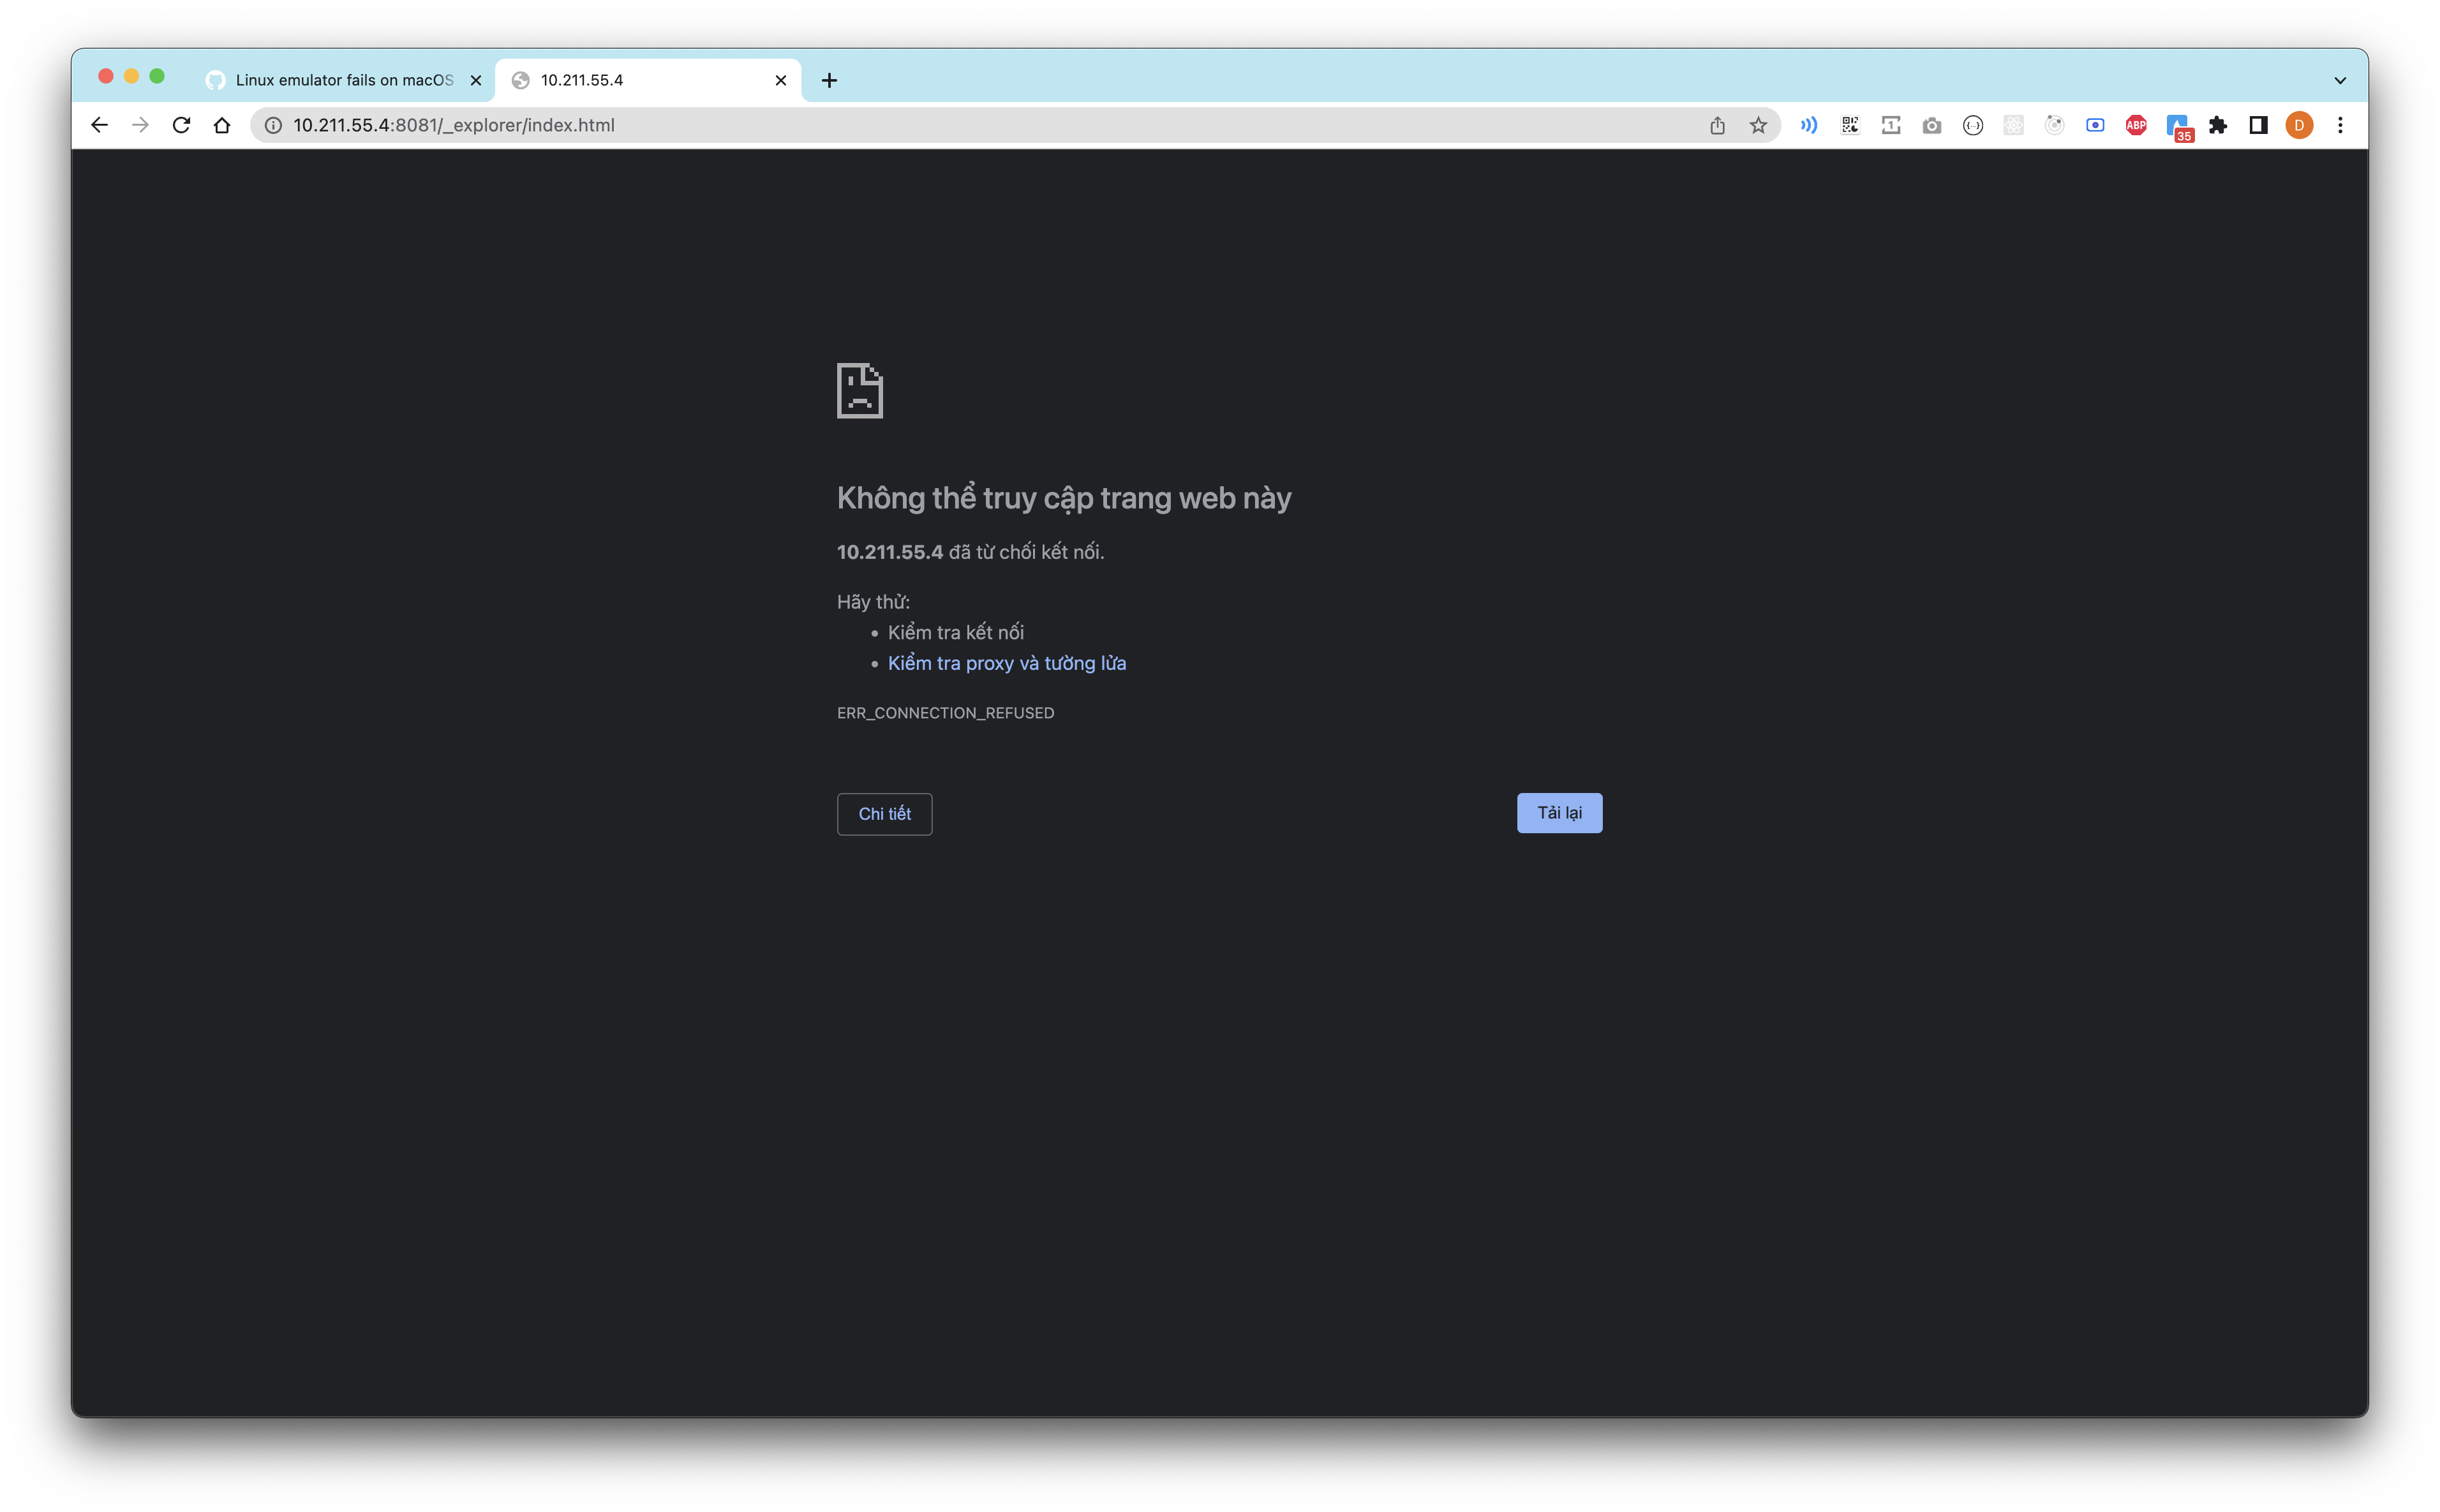Open the profile avatar D menu
This screenshot has width=2440, height=1512.
tap(2298, 125)
